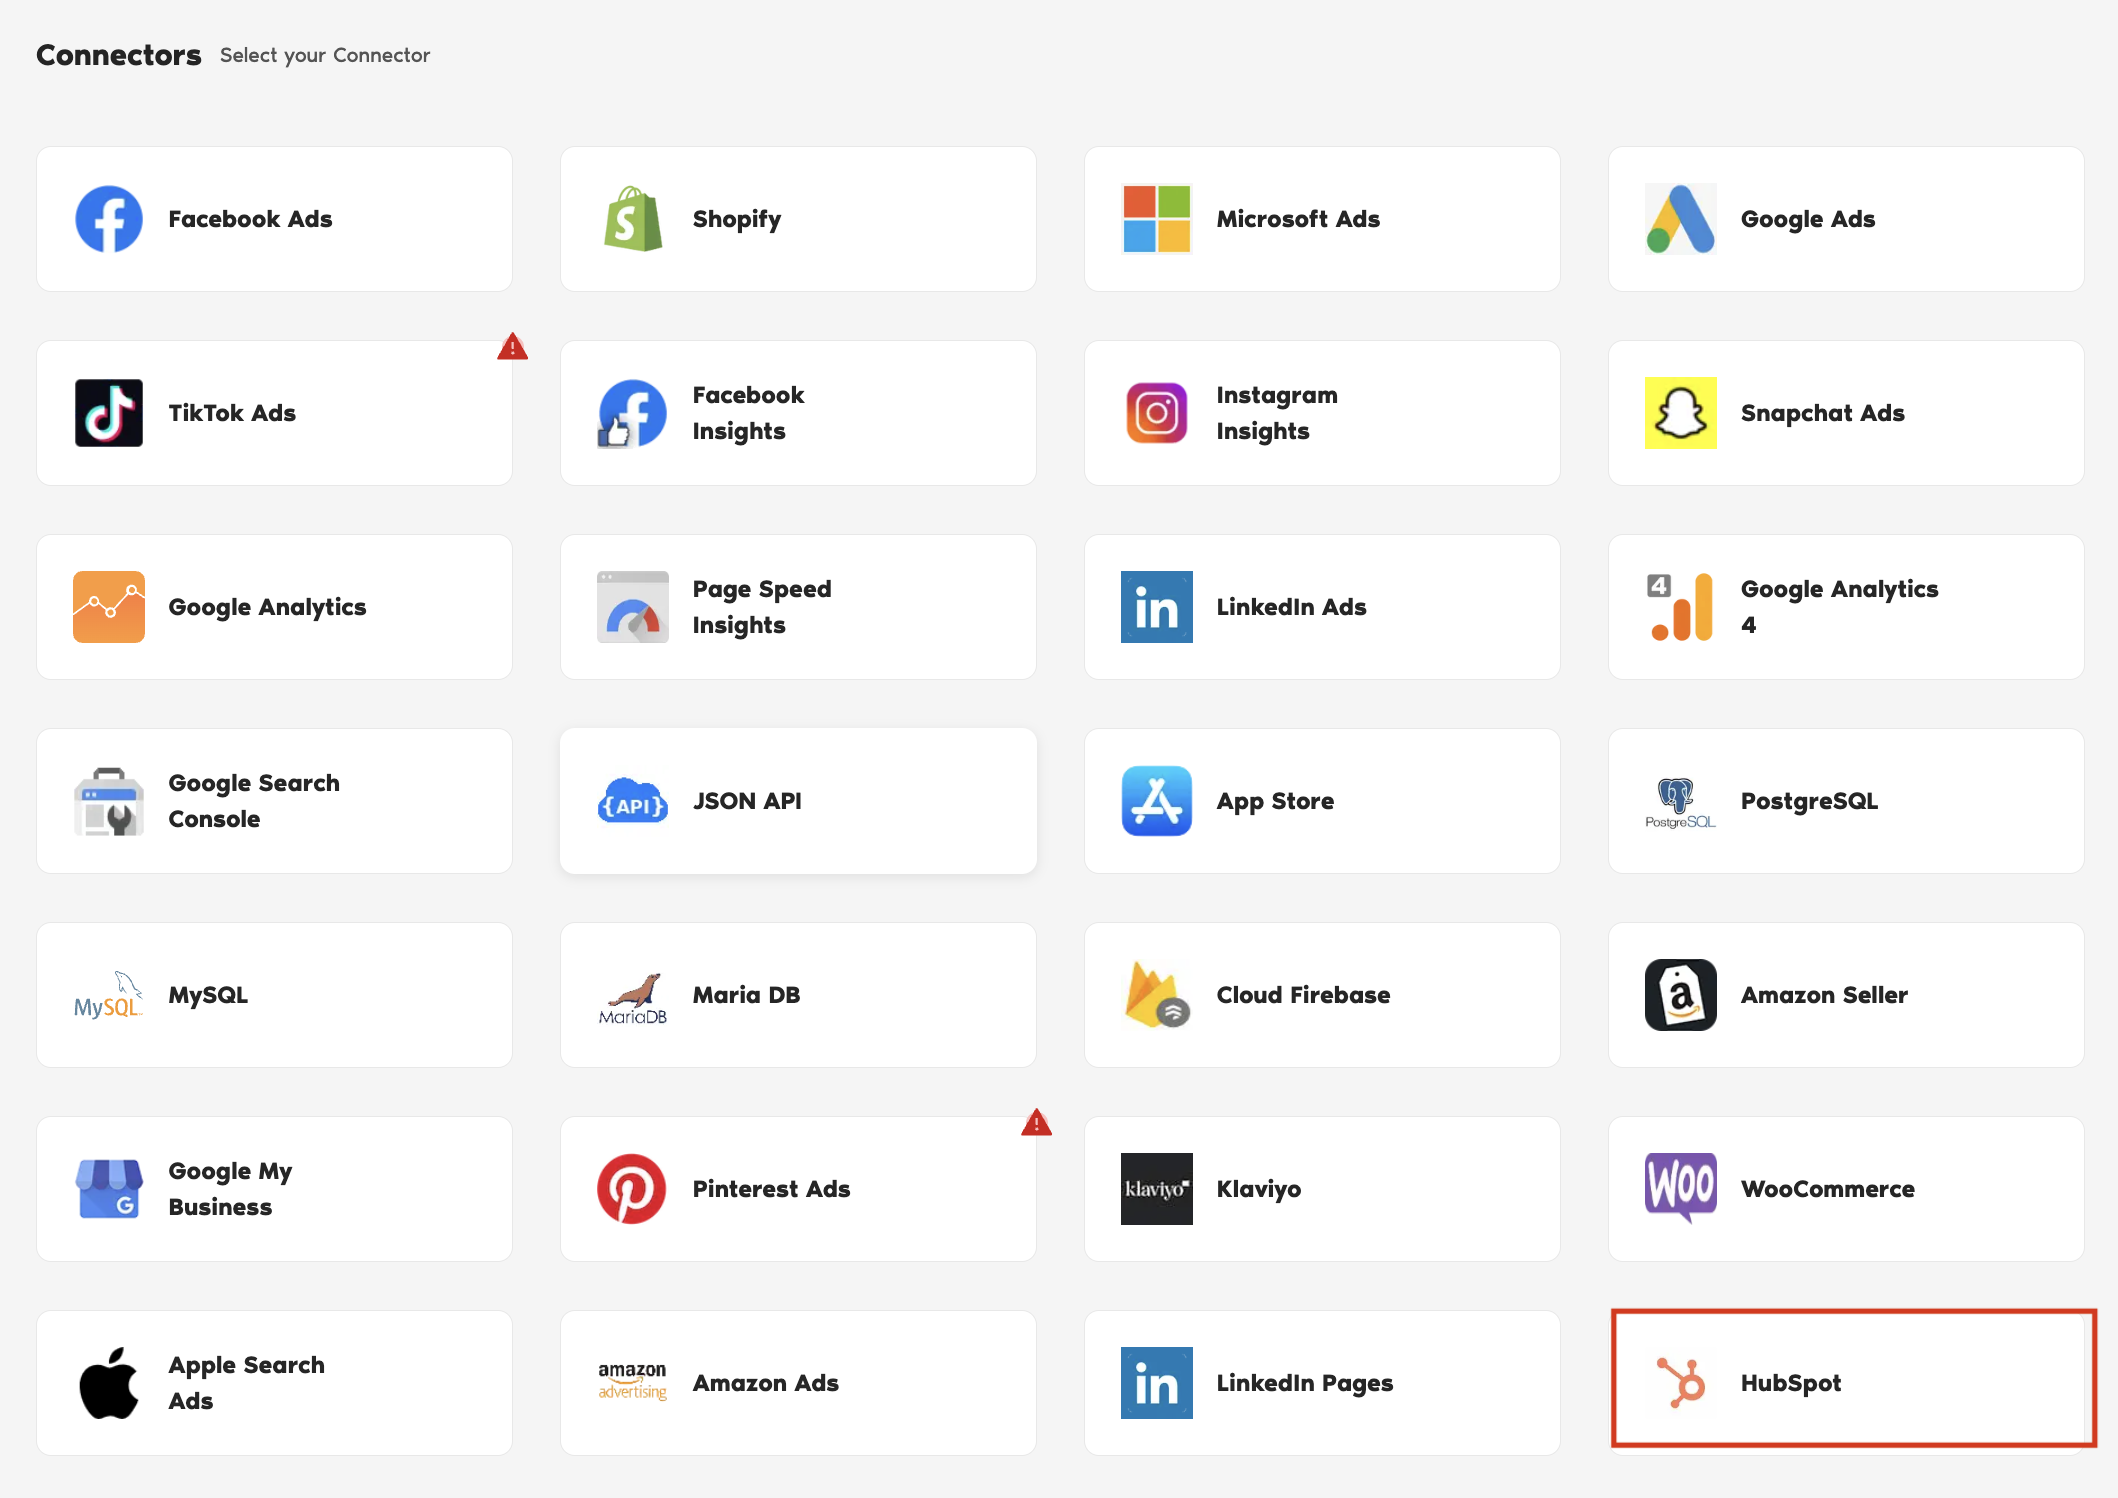Screen dimensions: 2118x1498
Task: Click the Apple logo for Apple Search Ads
Action: [109, 1383]
